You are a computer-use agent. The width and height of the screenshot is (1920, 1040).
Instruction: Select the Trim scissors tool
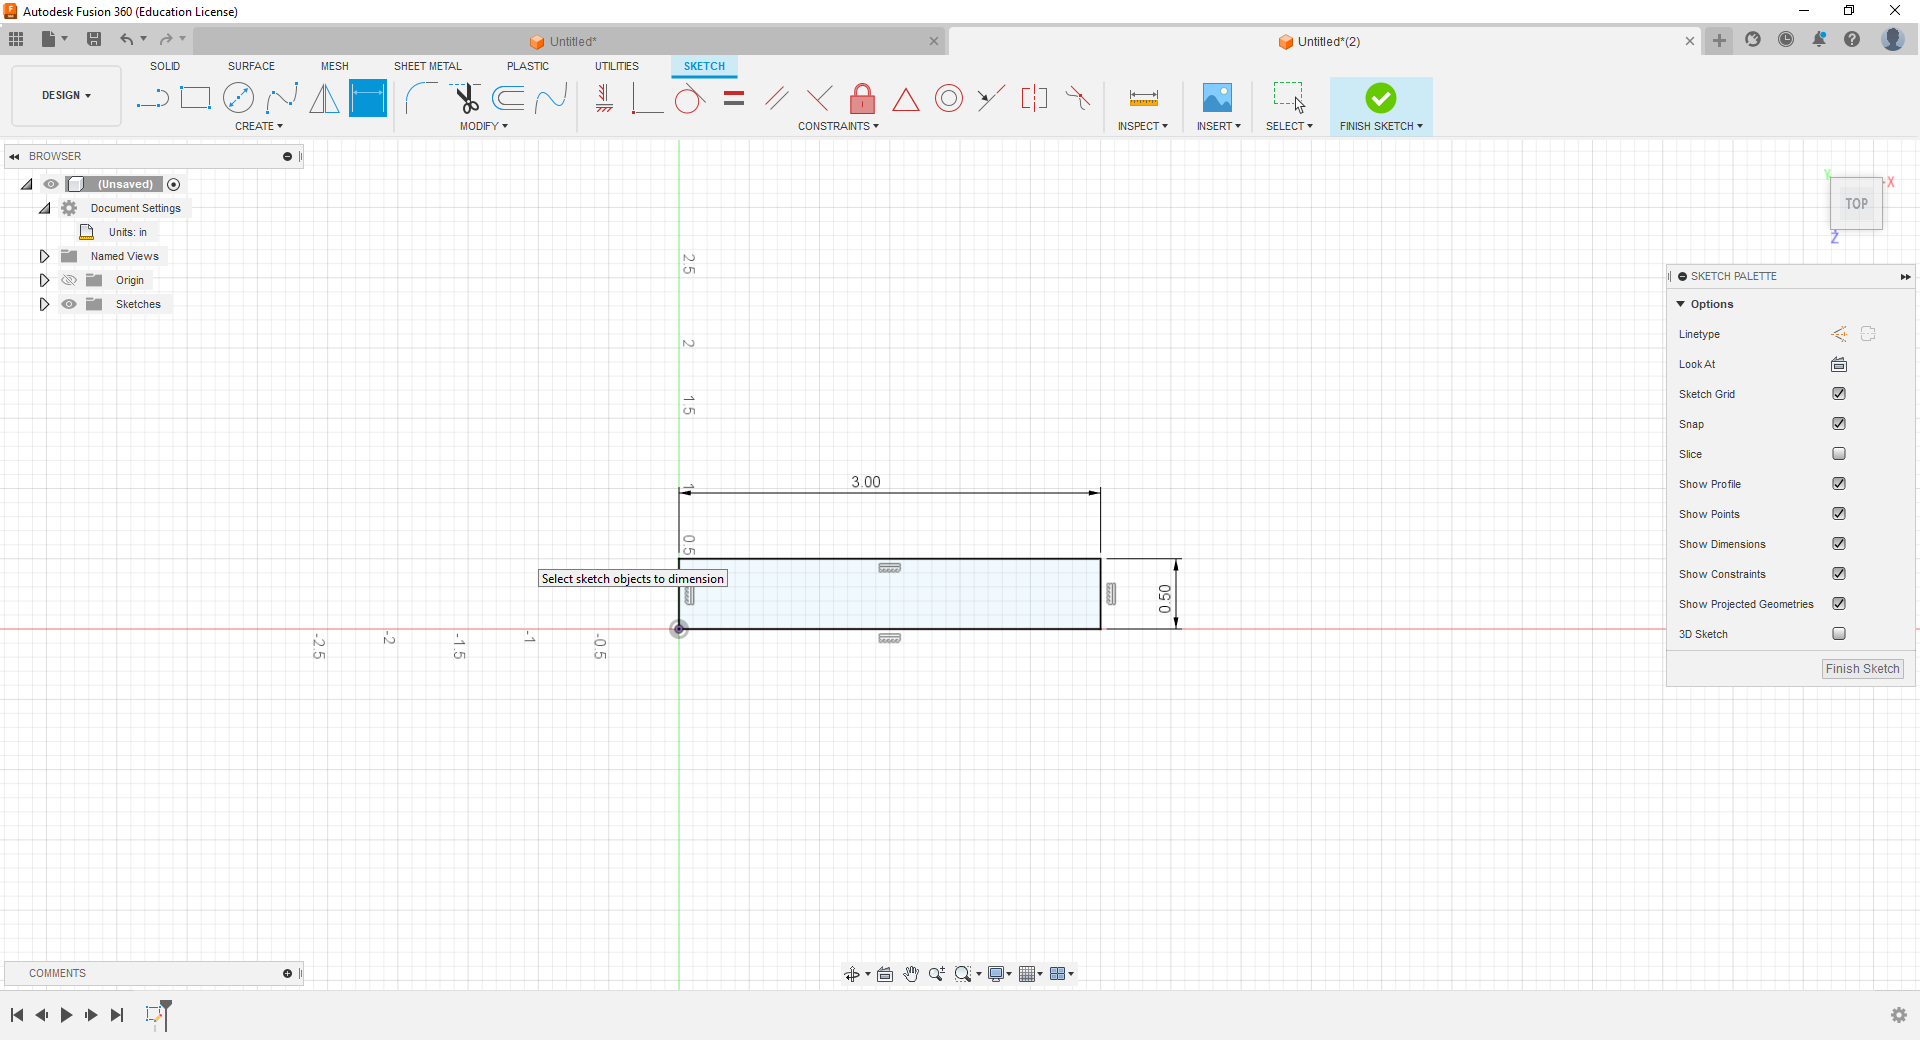coord(466,98)
